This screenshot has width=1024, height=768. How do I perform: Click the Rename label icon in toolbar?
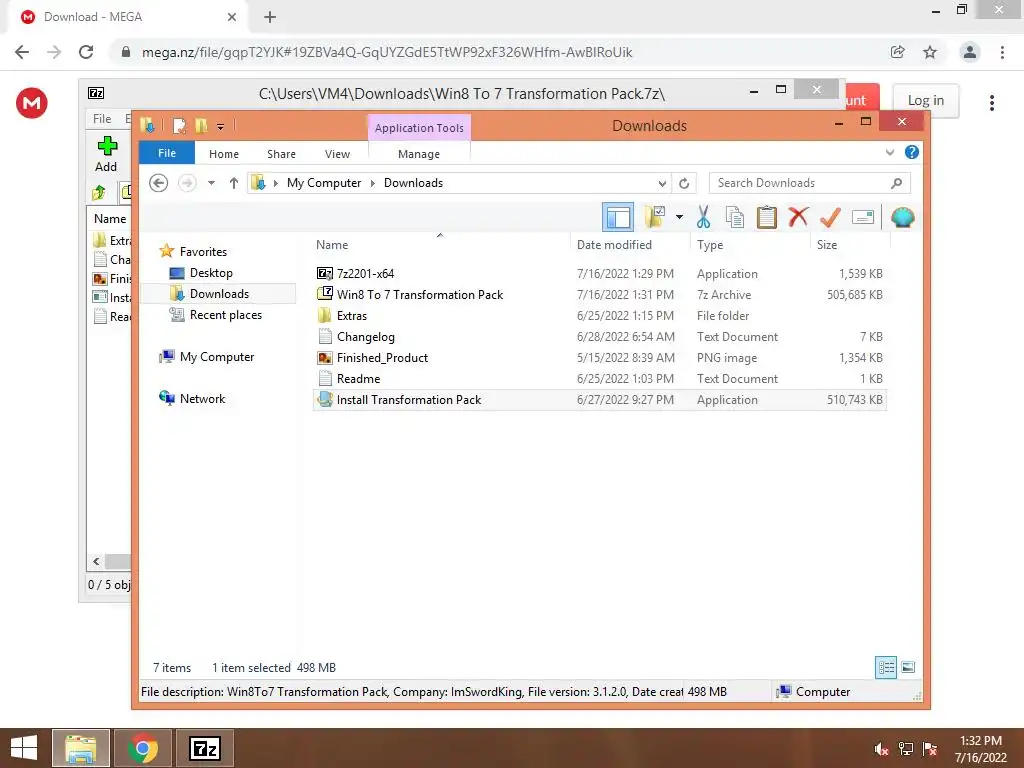click(863, 217)
